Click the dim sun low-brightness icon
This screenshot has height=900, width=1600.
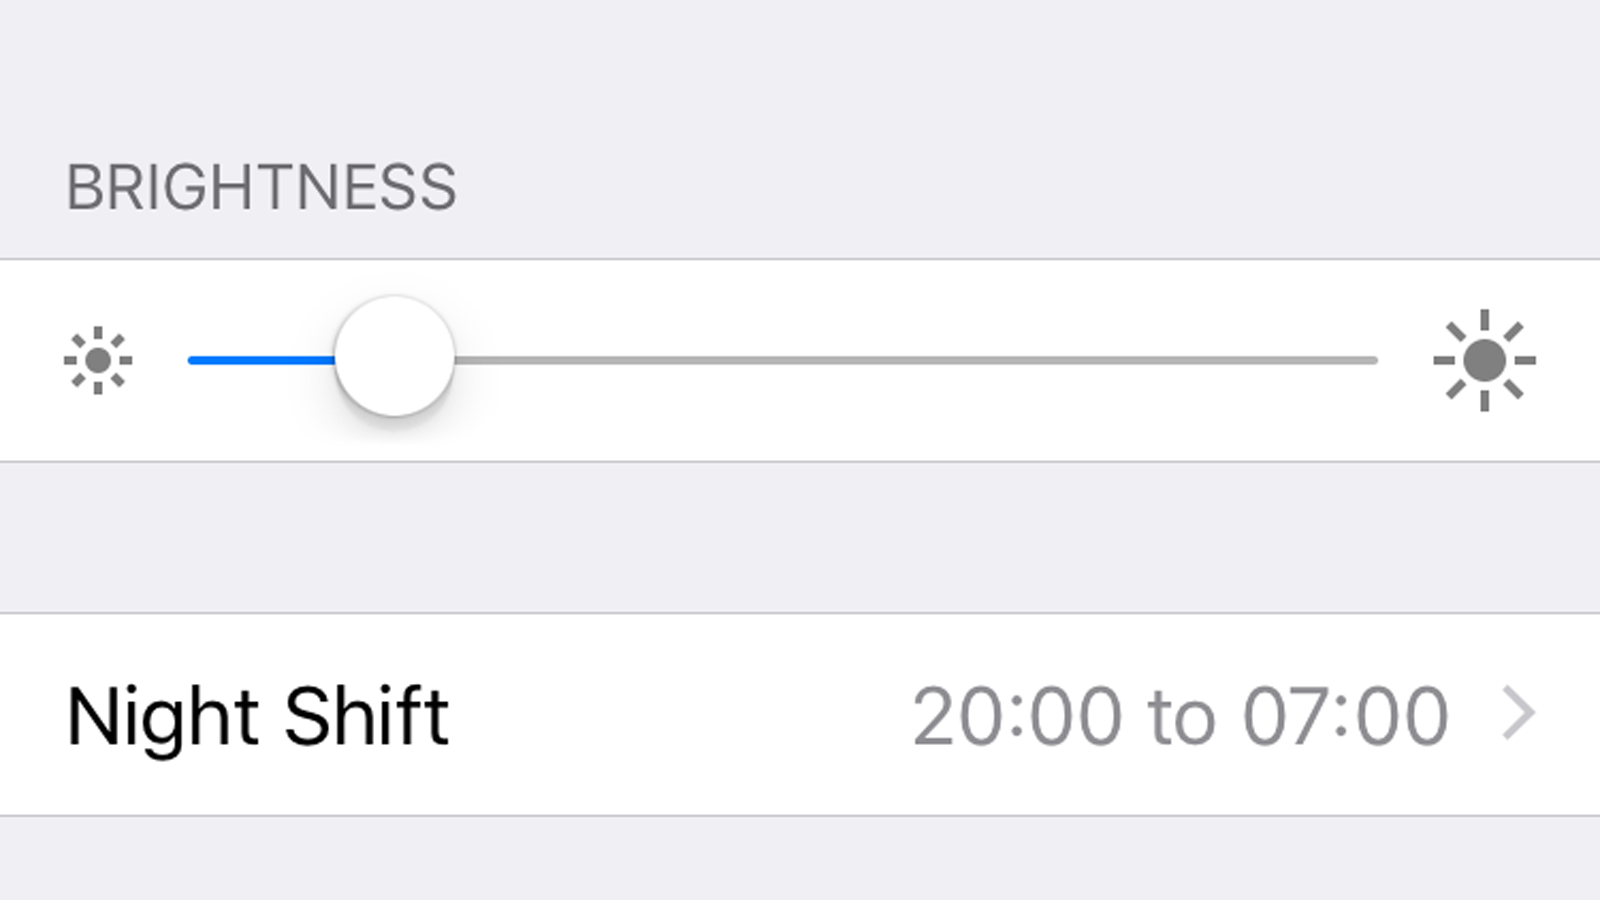tap(98, 360)
